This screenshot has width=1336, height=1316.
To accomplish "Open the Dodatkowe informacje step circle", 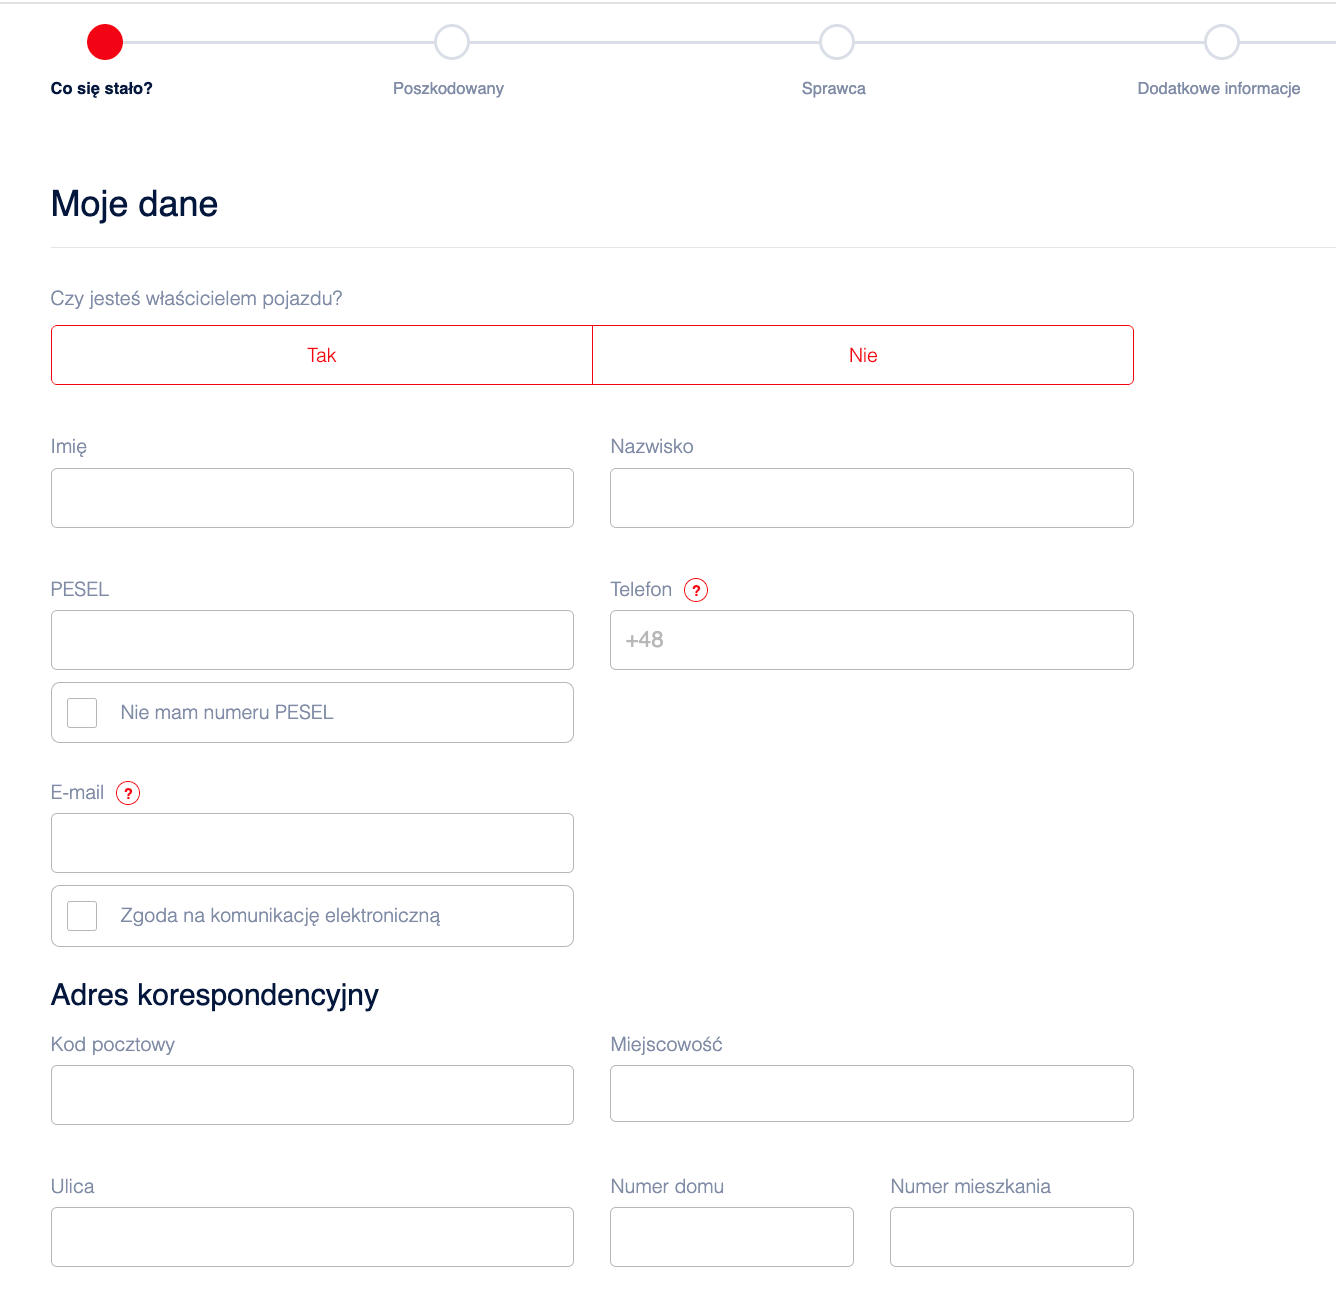I will coord(1221,42).
